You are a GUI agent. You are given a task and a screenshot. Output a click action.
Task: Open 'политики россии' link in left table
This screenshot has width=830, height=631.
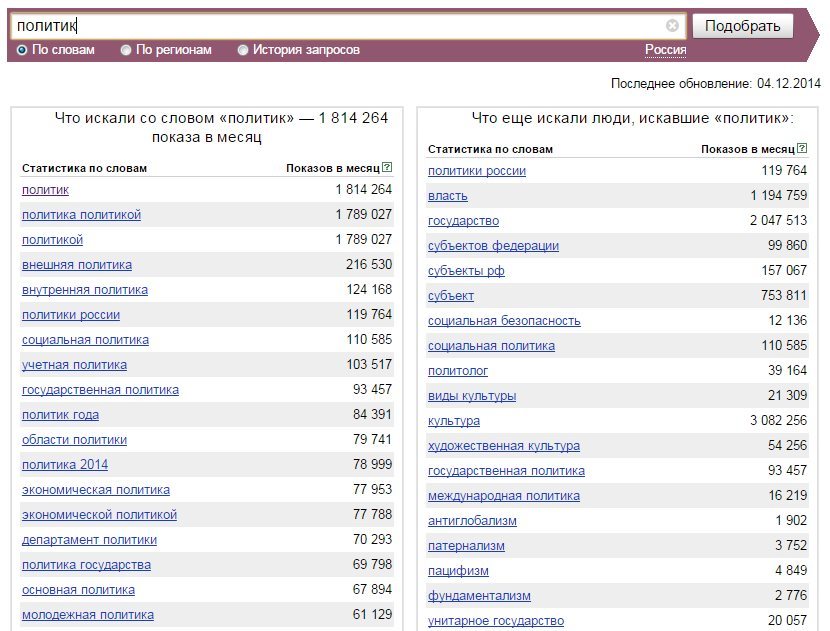click(x=71, y=314)
